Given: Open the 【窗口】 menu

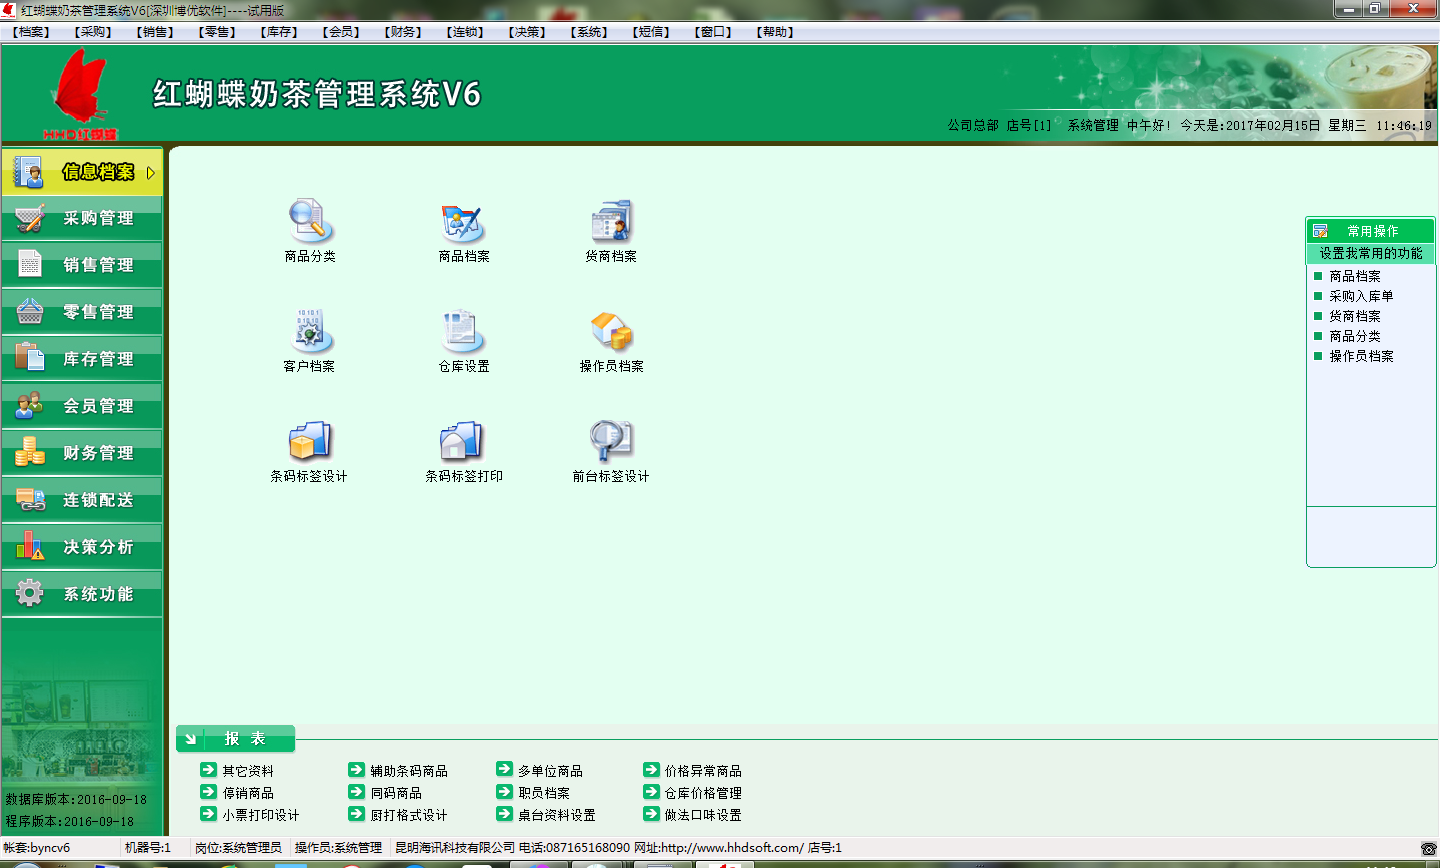Looking at the screenshot, I should 714,32.
